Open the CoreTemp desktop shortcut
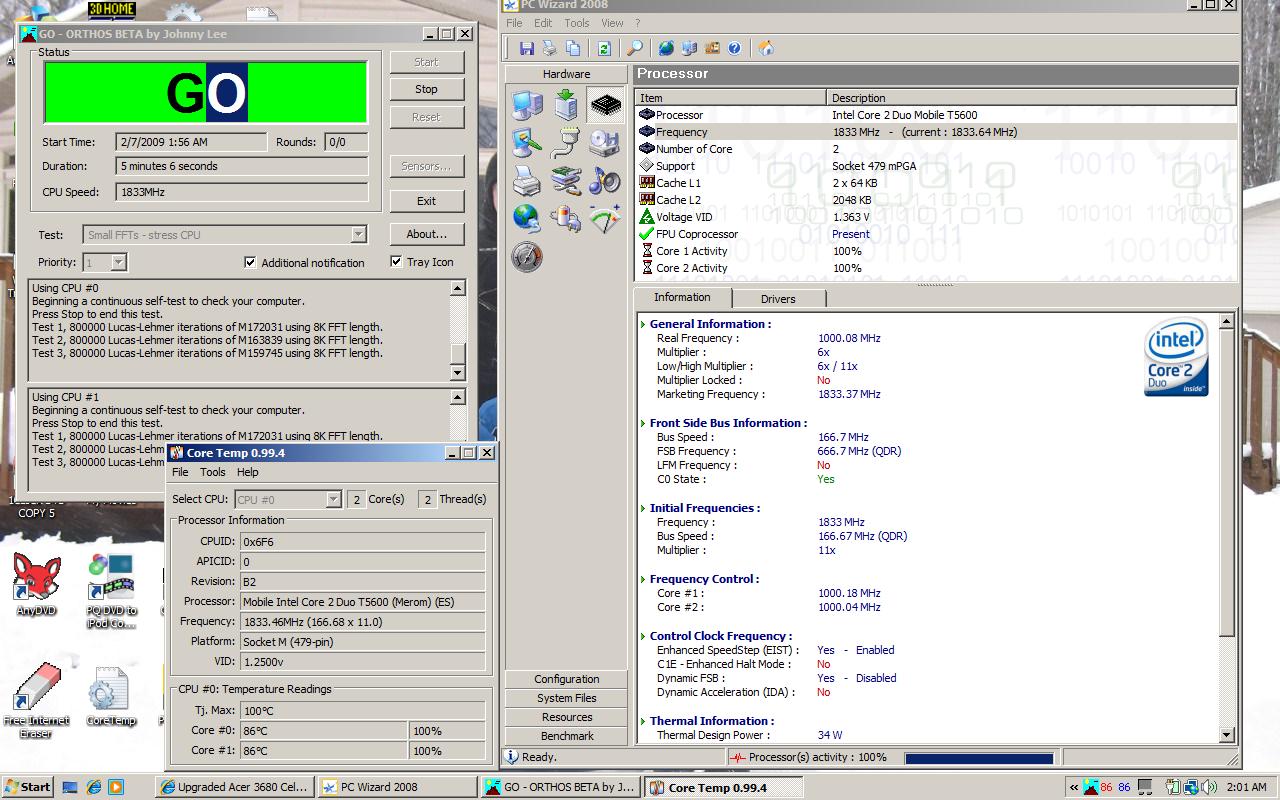Image resolution: width=1280 pixels, height=800 pixels. (111, 695)
